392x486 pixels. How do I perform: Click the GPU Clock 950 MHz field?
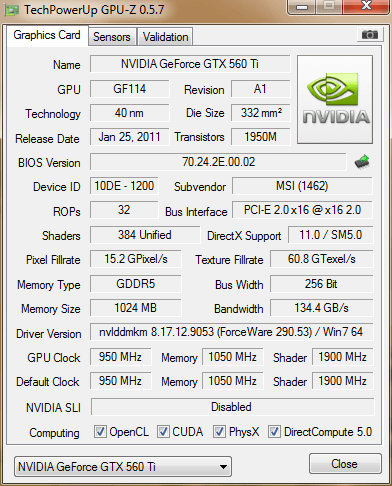120,357
